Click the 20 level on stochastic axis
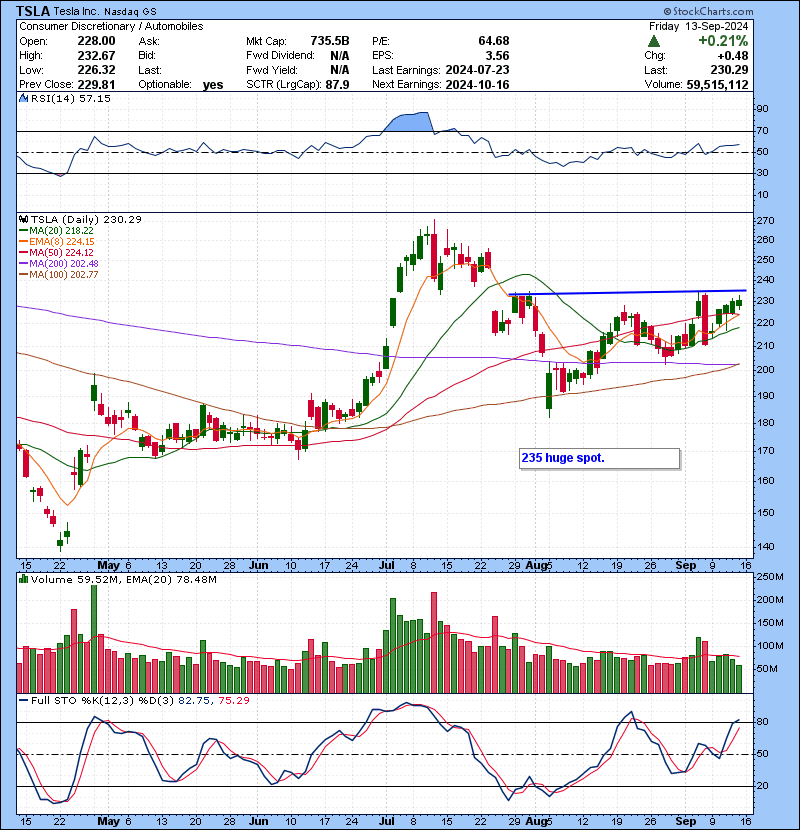The image size is (800, 830). (x=762, y=786)
